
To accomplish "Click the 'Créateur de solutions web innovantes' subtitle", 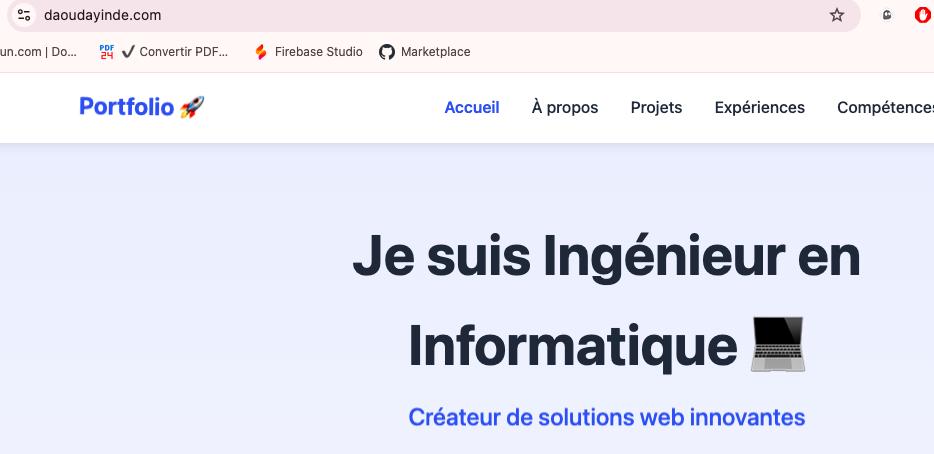I will click(x=606, y=416).
